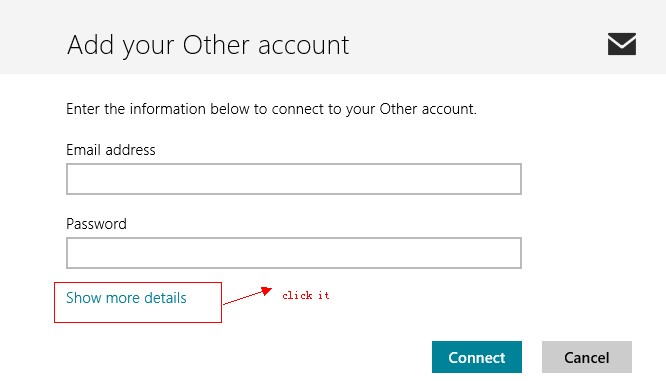666x381 pixels.
Task: Click the Password field label
Action: [96, 224]
